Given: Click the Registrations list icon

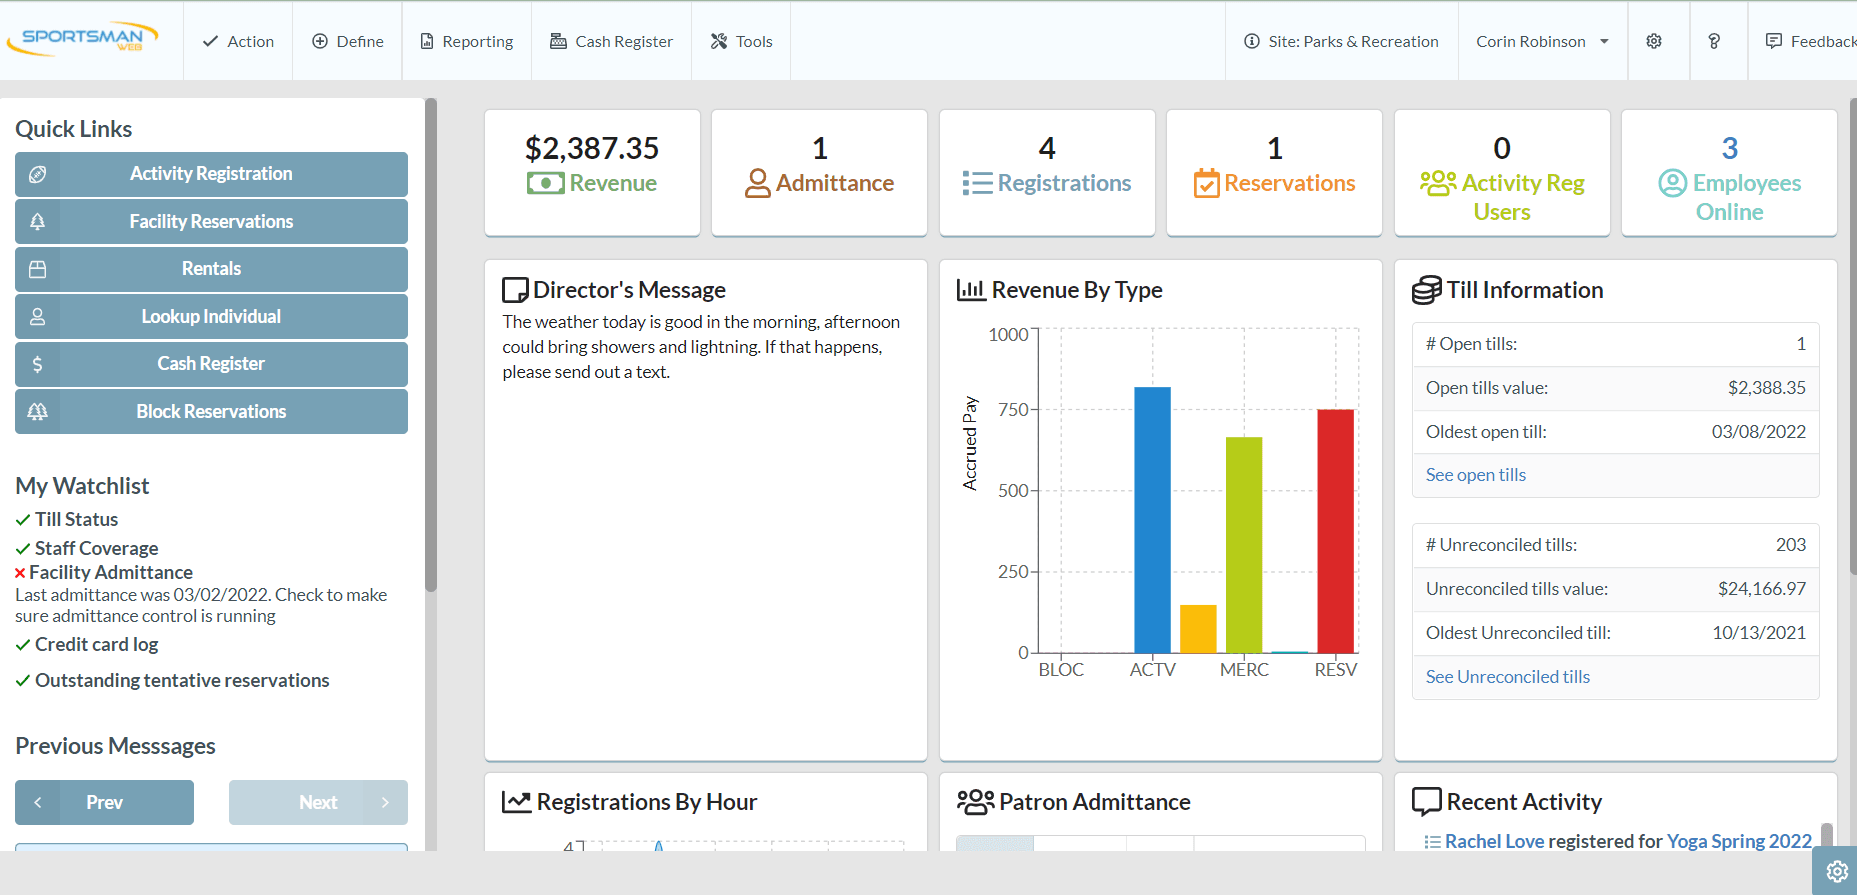Looking at the screenshot, I should pos(977,183).
